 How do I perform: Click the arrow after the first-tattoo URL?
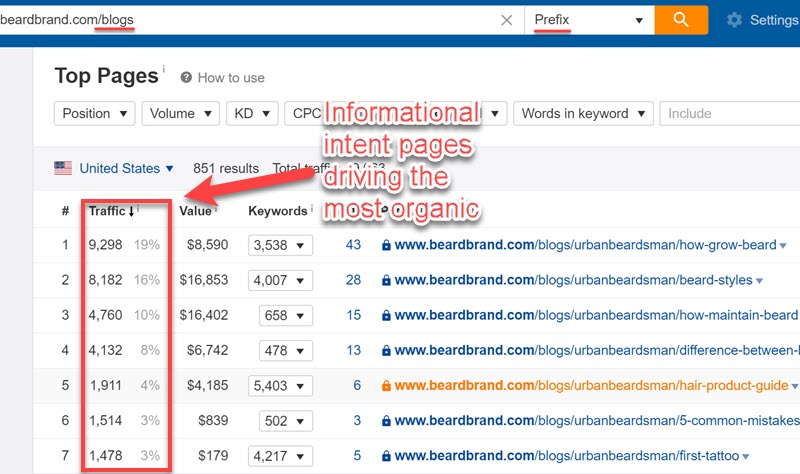pos(745,457)
